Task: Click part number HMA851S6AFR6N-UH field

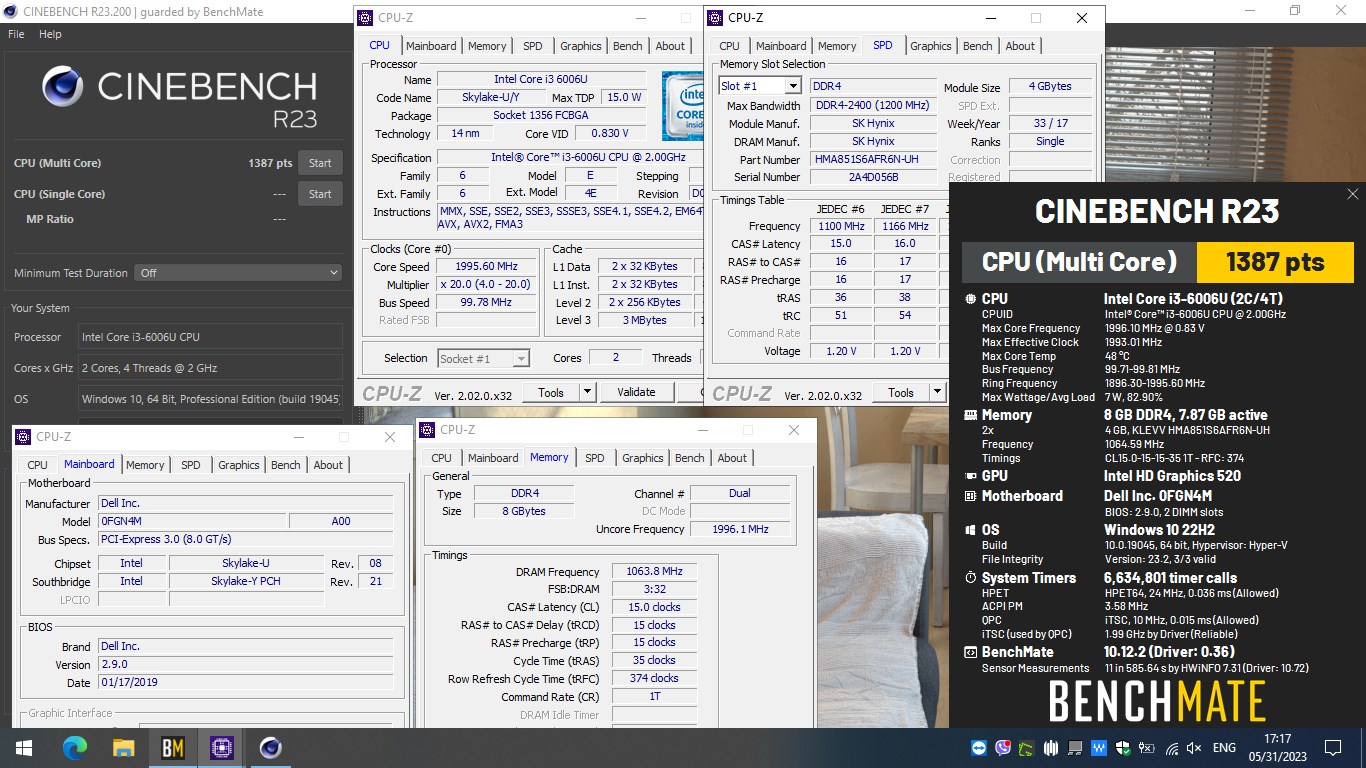Action: (873, 160)
